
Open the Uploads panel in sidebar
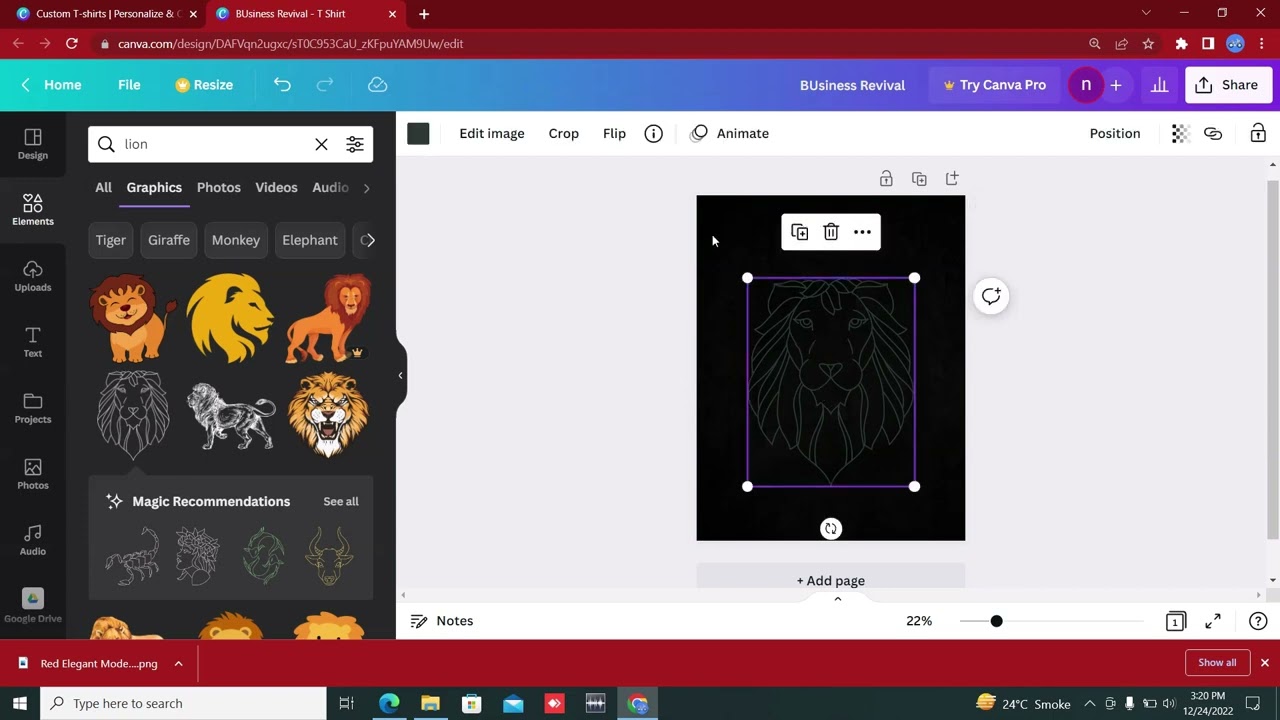tap(33, 276)
